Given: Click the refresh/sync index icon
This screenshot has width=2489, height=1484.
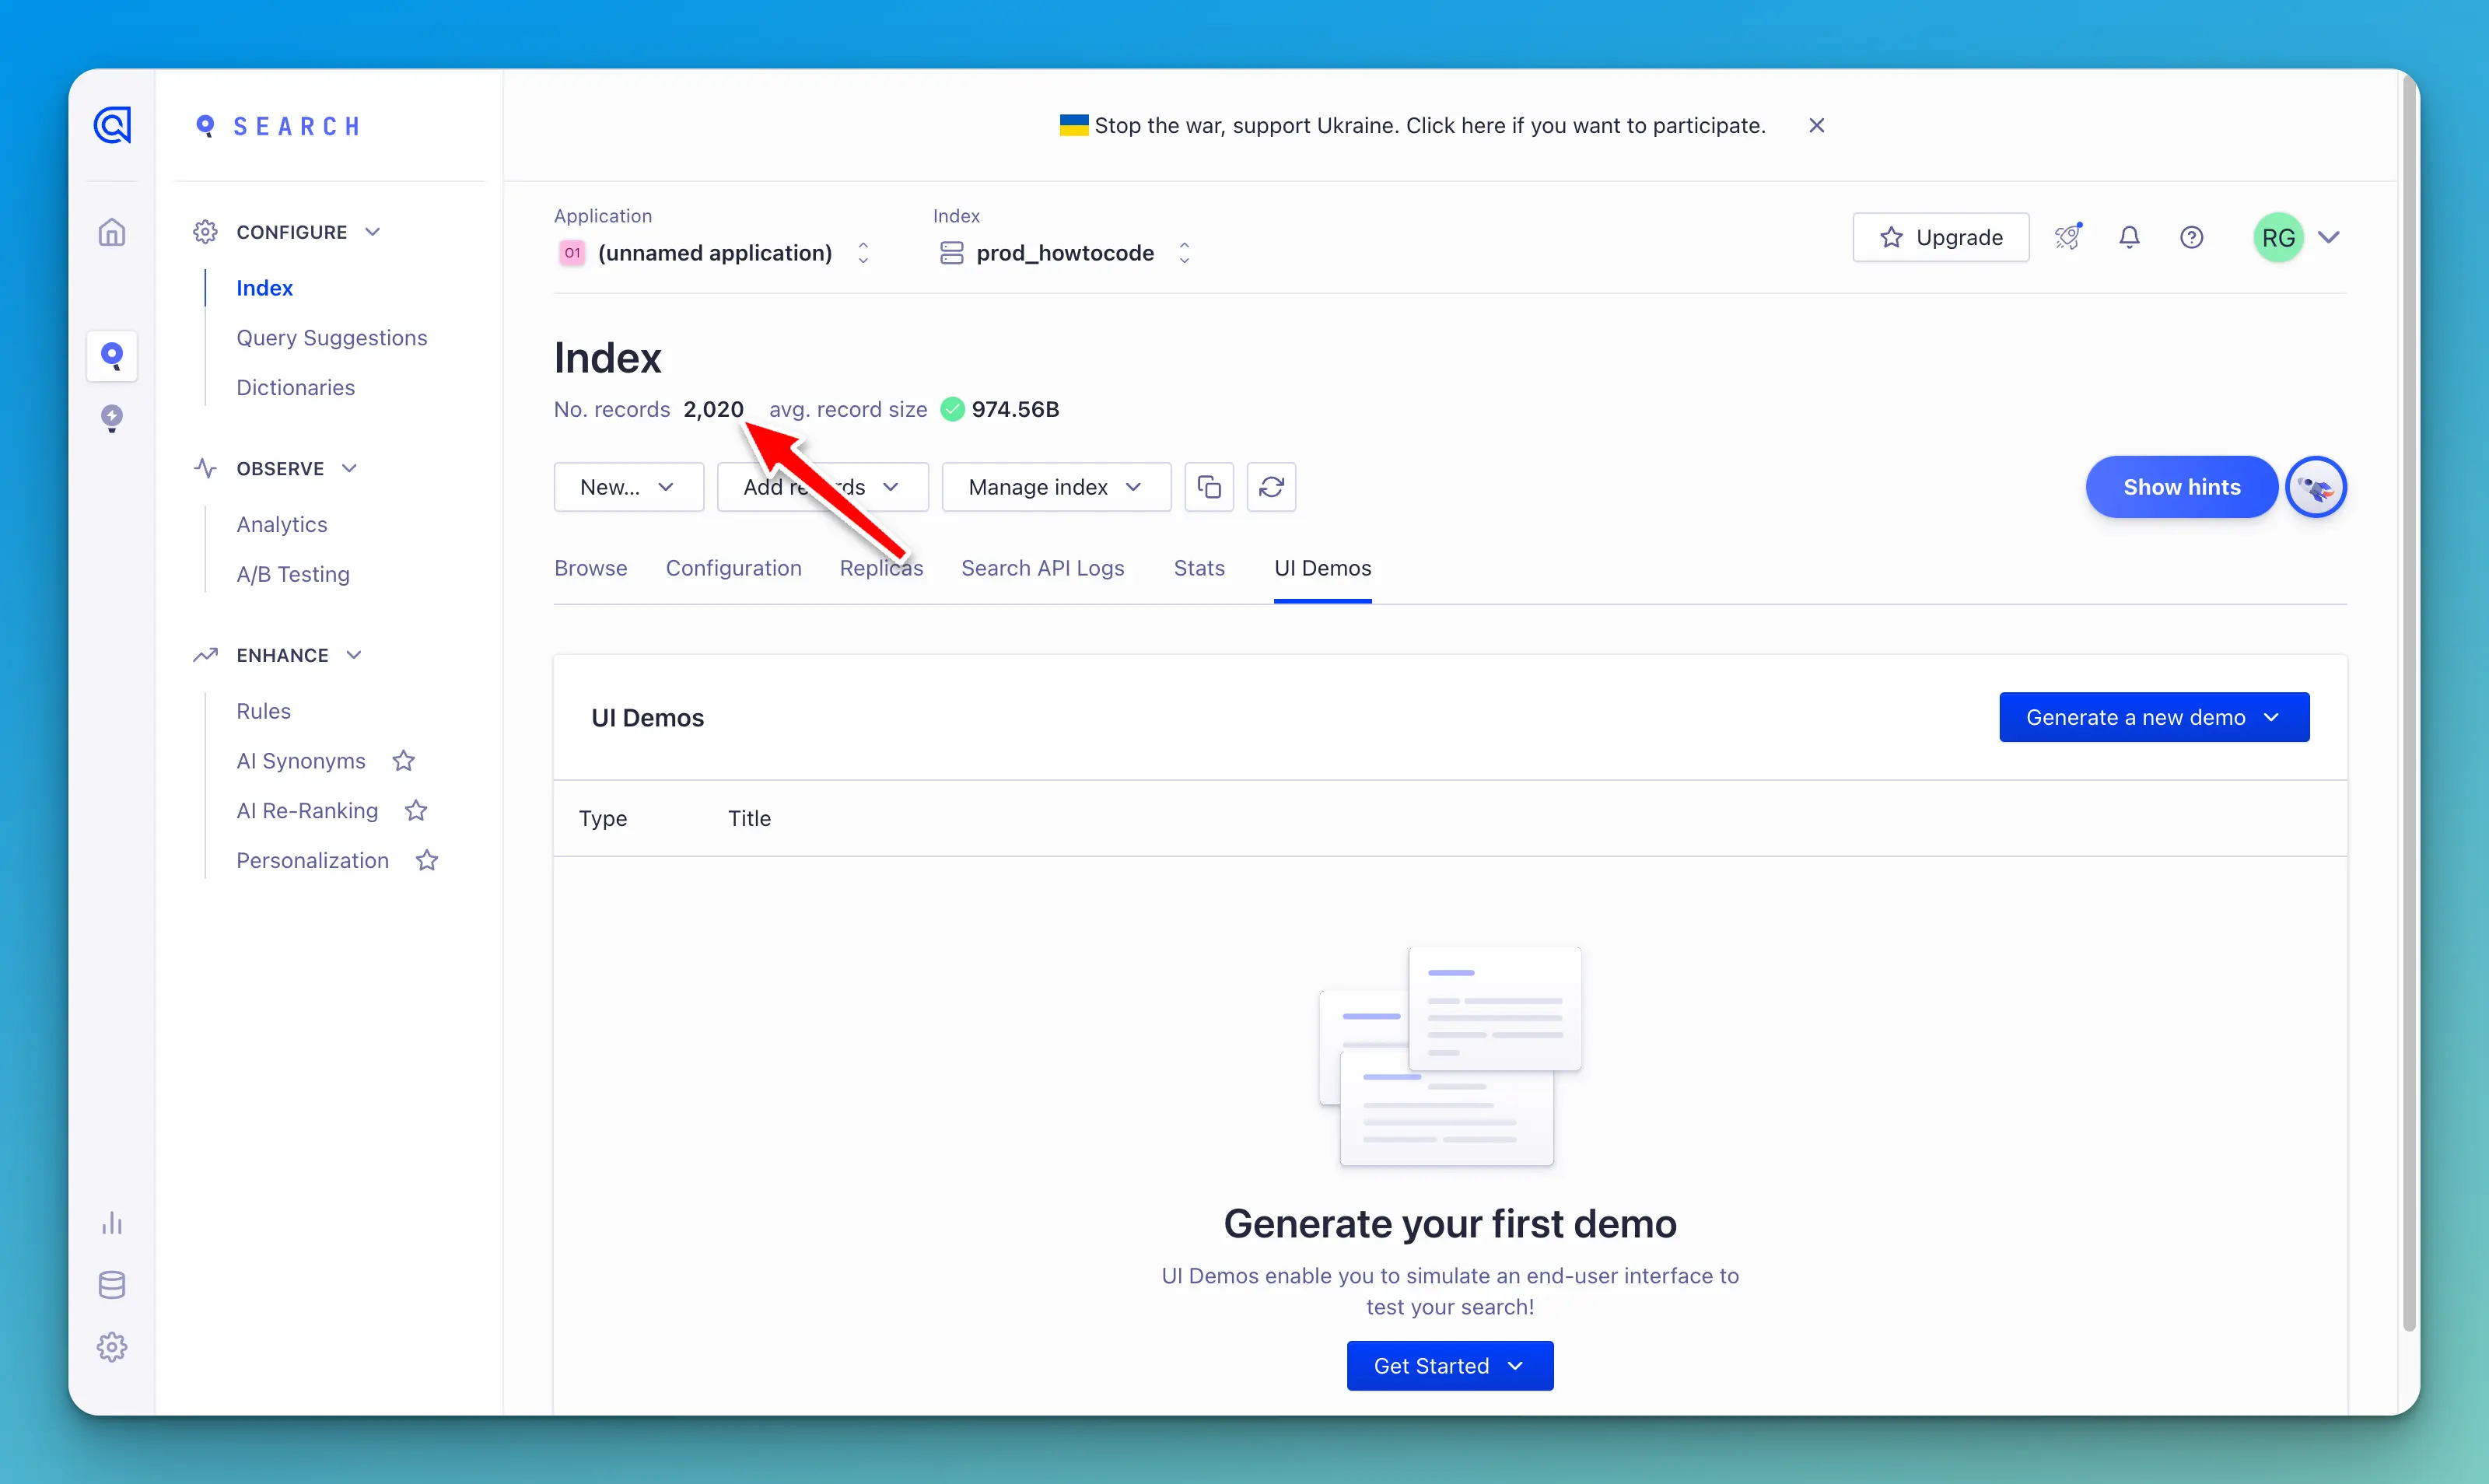Looking at the screenshot, I should 1272,486.
